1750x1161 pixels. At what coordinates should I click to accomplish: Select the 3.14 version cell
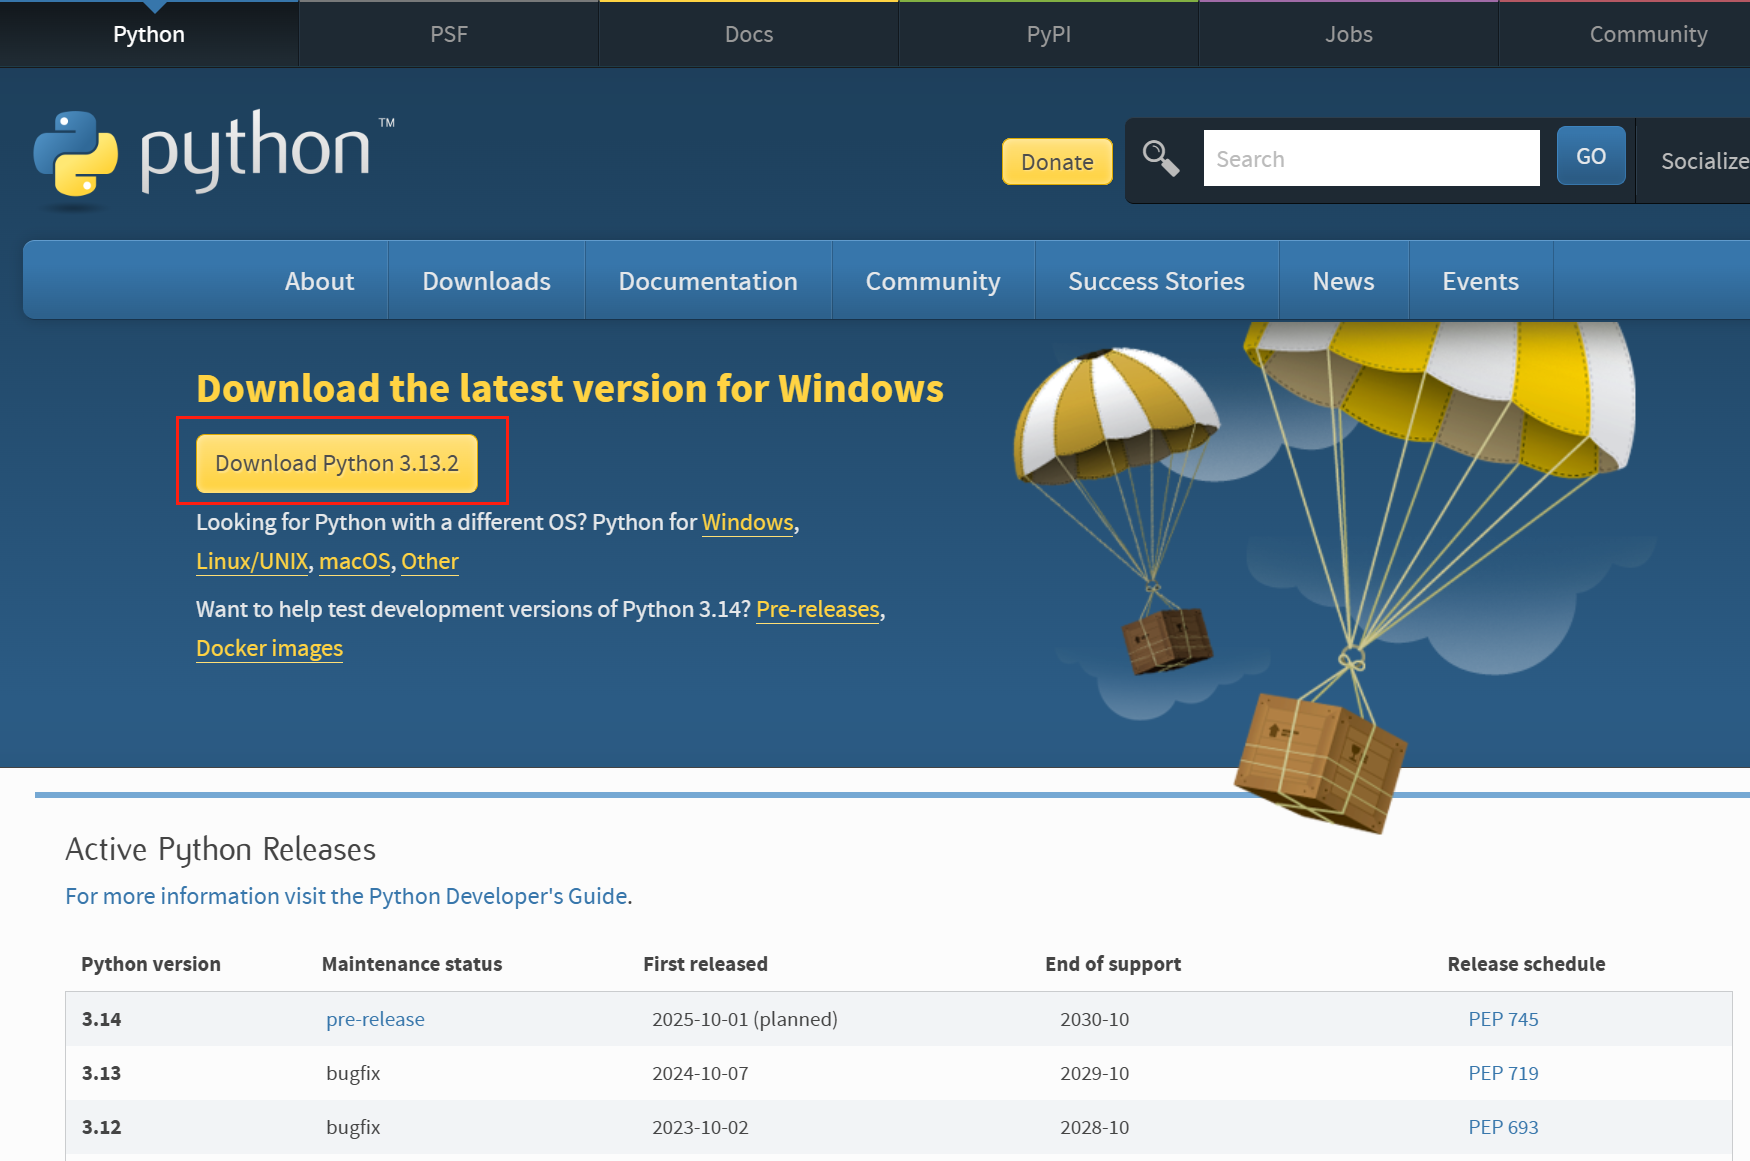102,1019
